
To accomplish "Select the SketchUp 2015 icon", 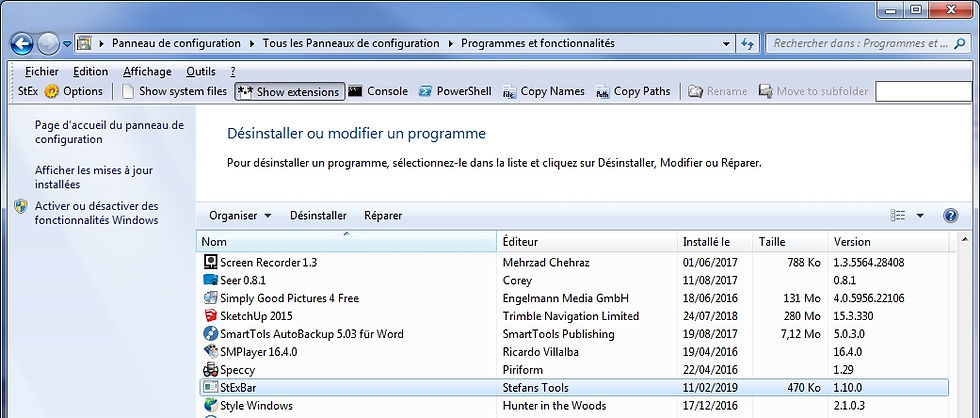I will [x=211, y=316].
